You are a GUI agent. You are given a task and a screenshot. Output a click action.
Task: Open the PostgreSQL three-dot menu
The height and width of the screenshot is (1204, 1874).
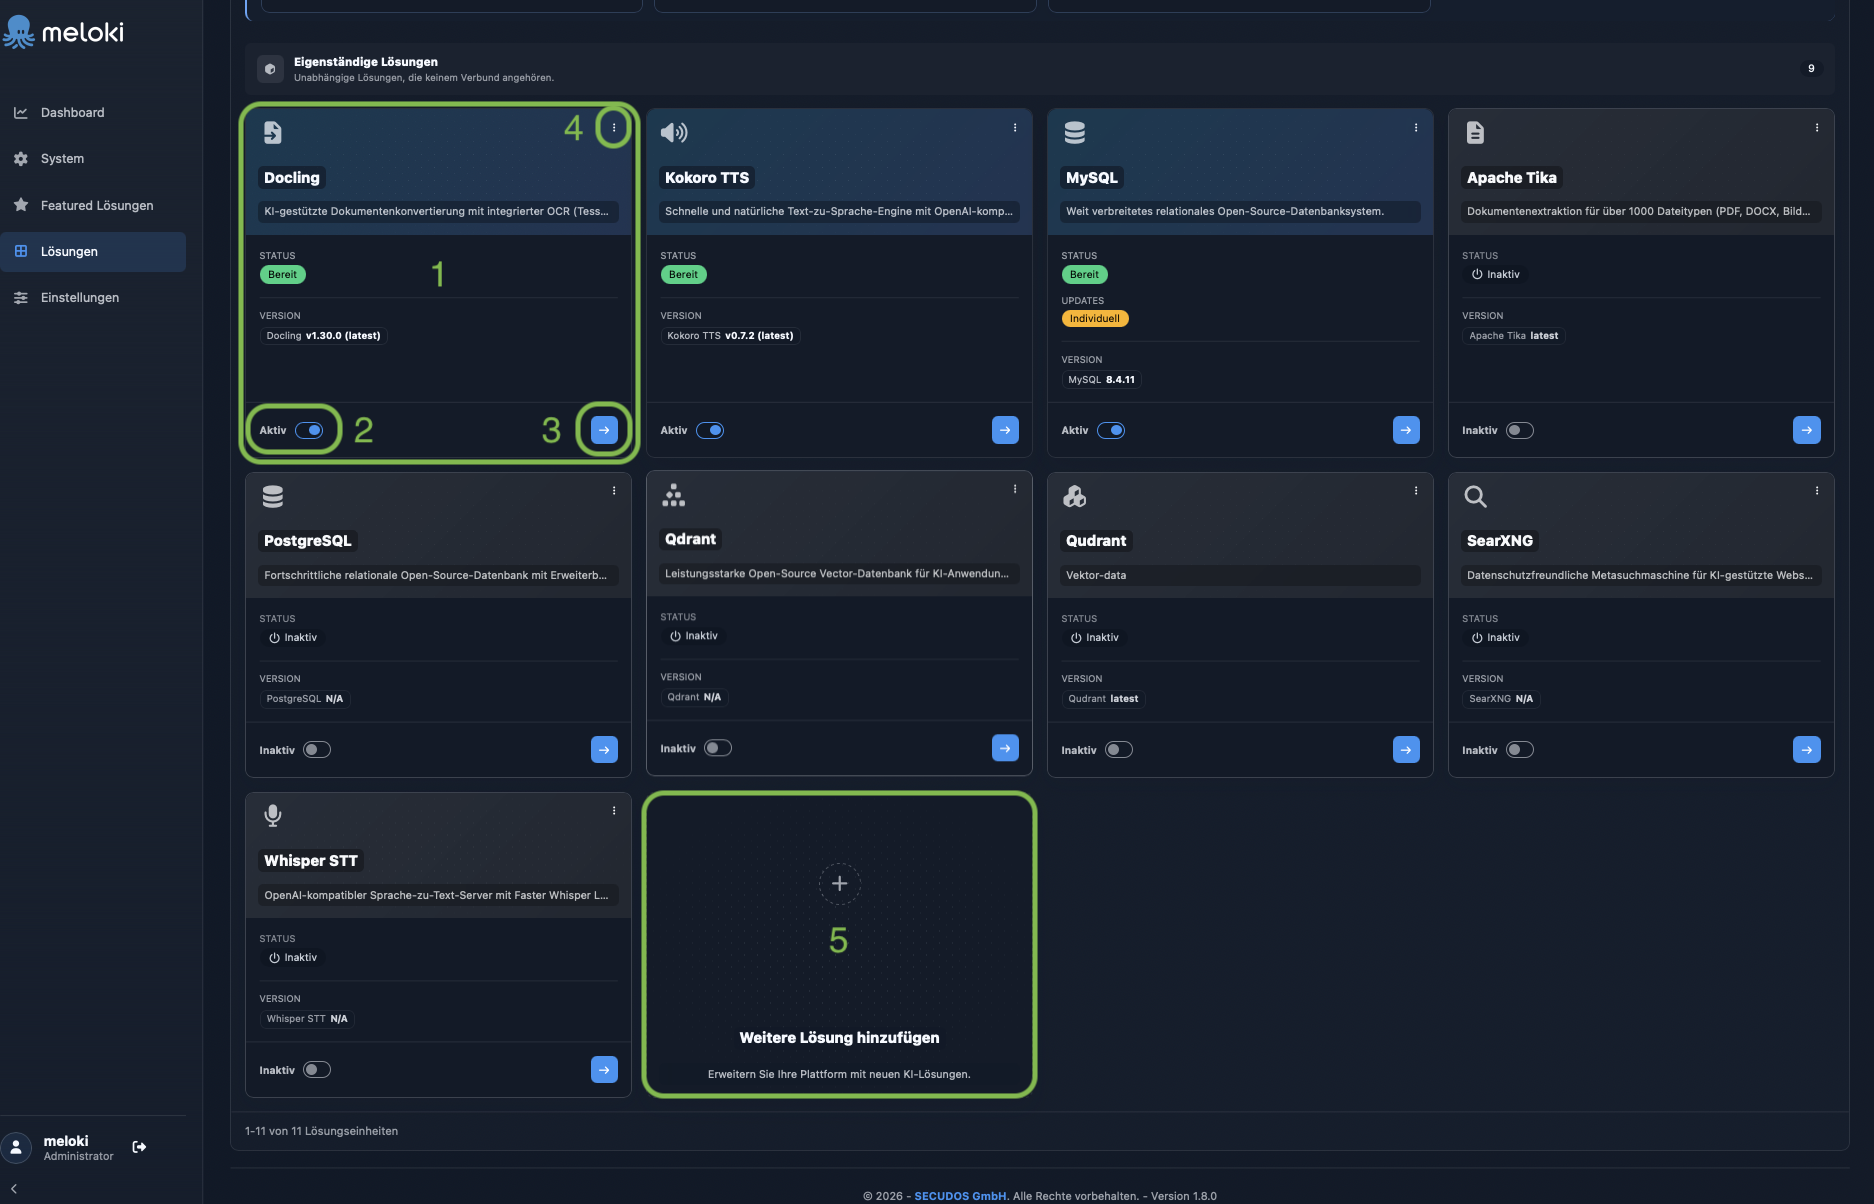point(614,491)
